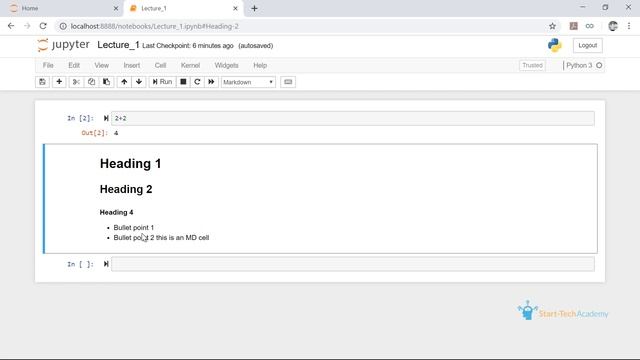Image resolution: width=640 pixels, height=360 pixels.
Task: Open the Chrome profile avatar
Action: (613, 26)
